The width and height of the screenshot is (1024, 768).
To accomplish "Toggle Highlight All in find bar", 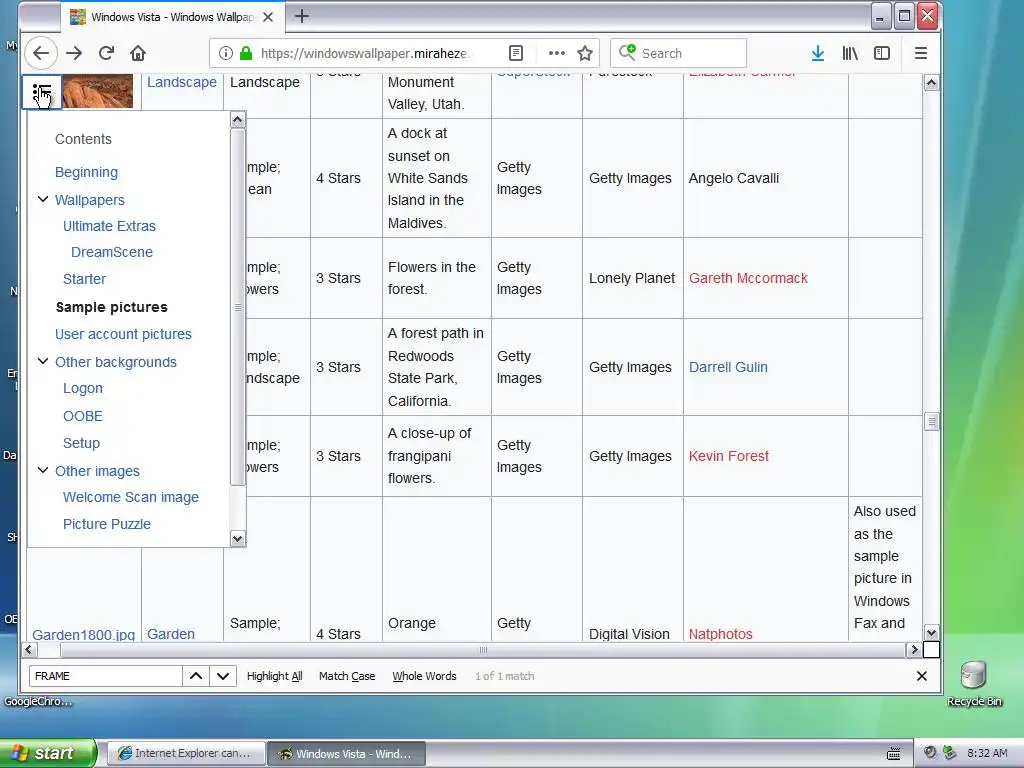I will tap(274, 676).
